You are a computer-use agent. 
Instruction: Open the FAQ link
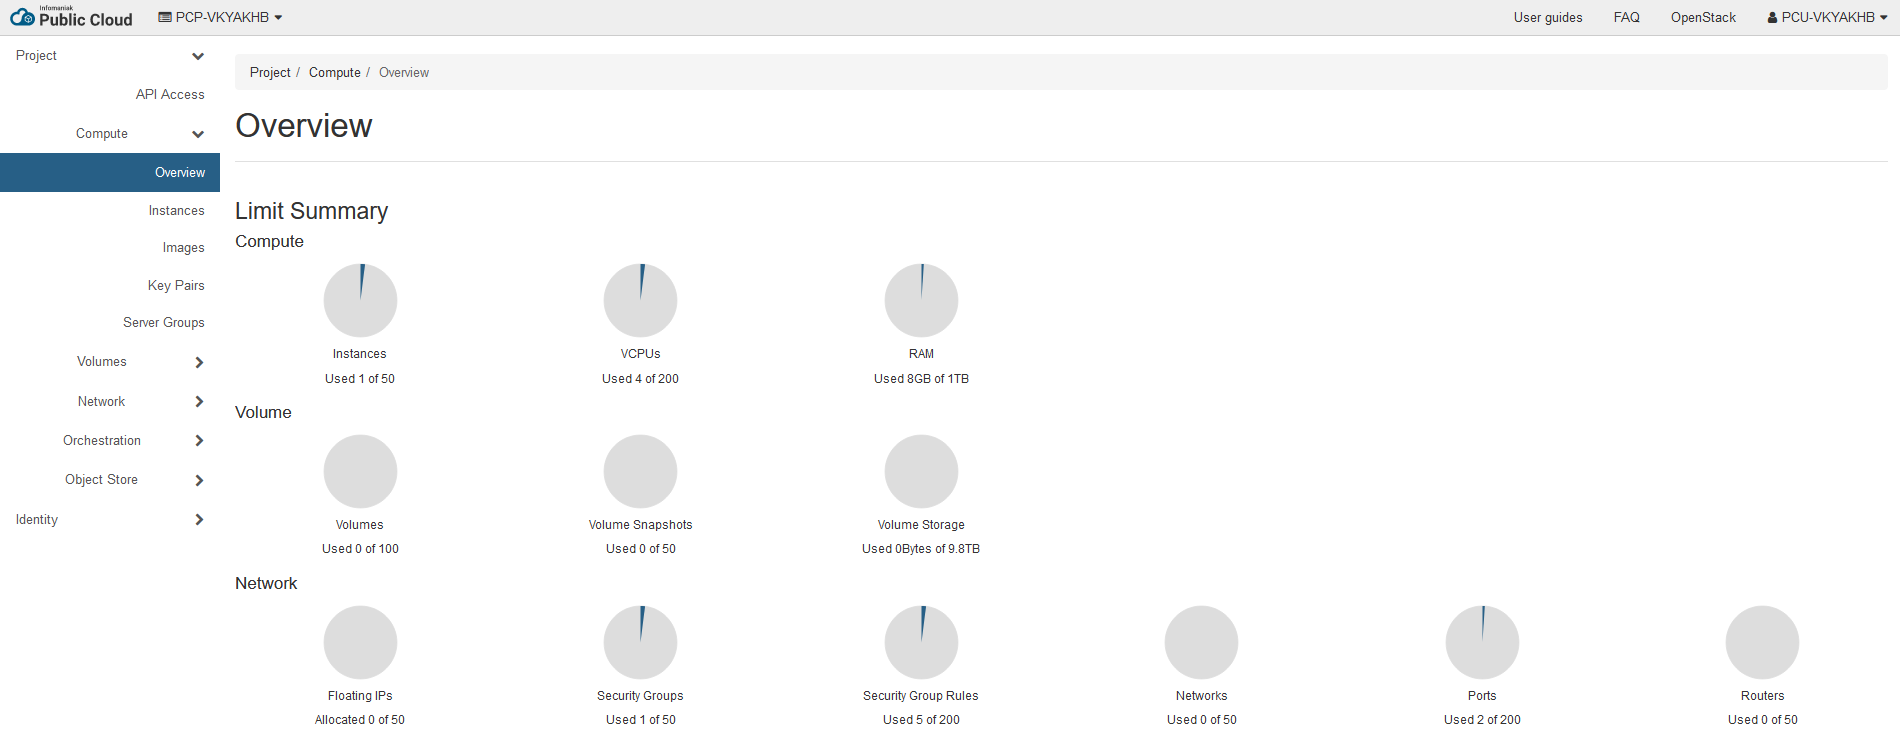click(1626, 17)
